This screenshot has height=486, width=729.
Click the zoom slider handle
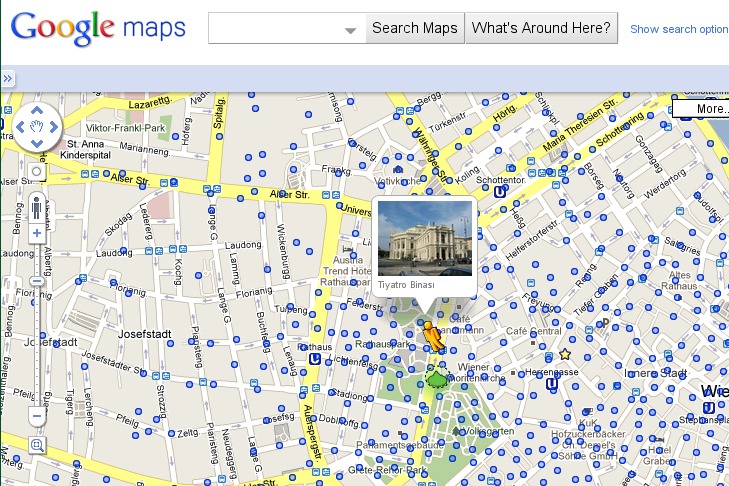pos(37,281)
